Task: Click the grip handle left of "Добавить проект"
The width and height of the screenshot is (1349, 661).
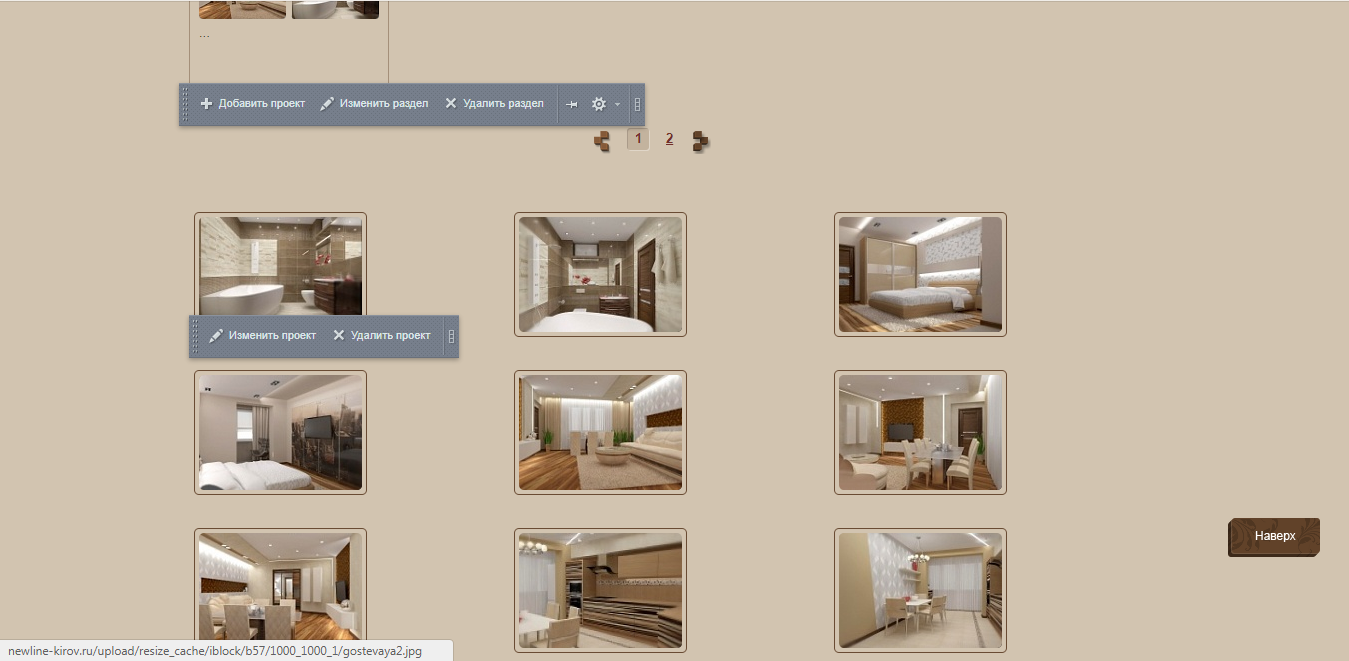Action: tap(185, 104)
